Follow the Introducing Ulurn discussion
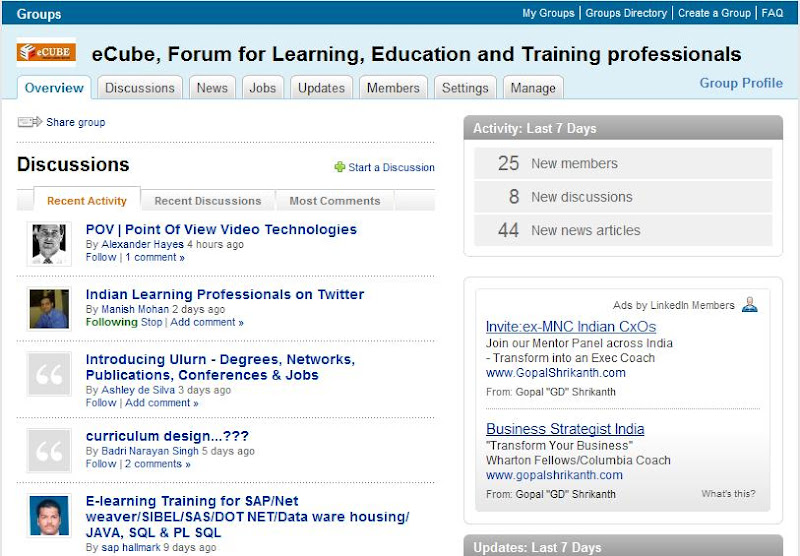This screenshot has height=556, width=800. (101, 402)
